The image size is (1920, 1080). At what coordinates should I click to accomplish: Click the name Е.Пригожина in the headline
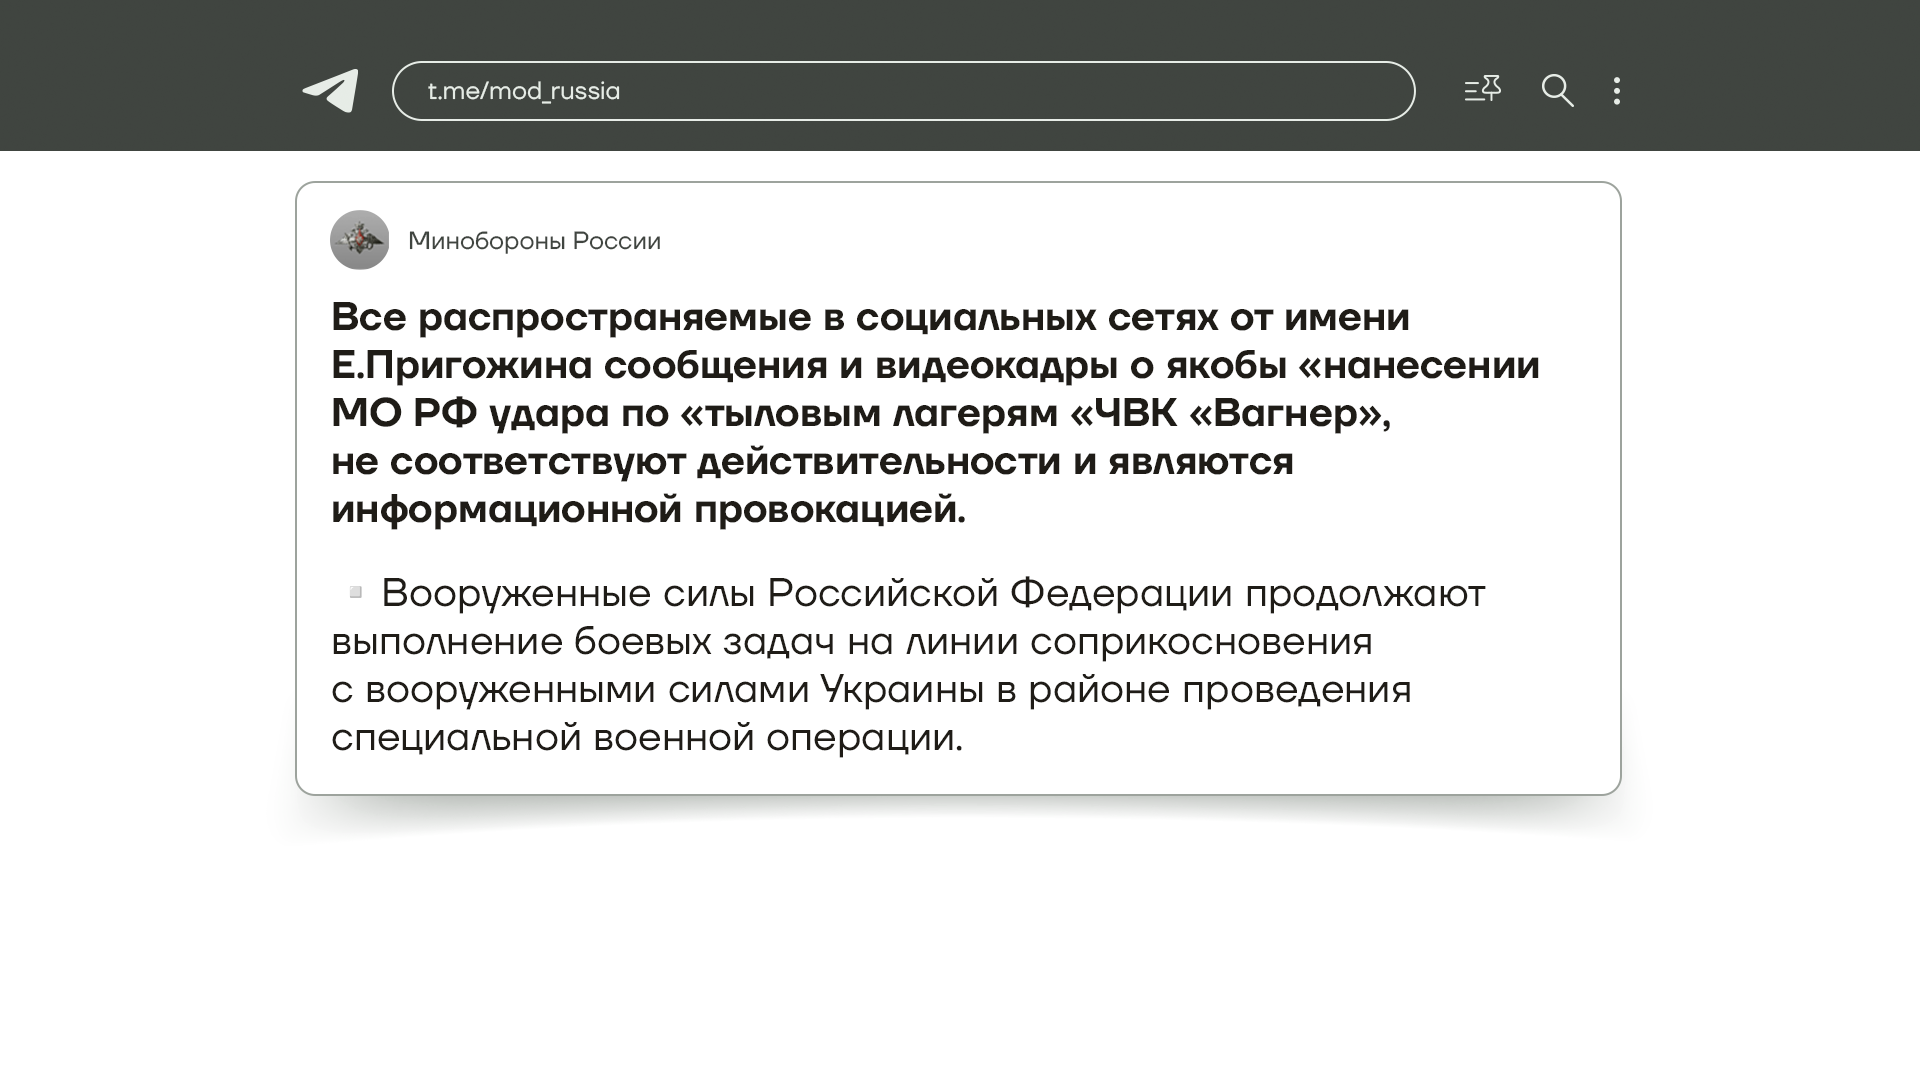coord(462,365)
